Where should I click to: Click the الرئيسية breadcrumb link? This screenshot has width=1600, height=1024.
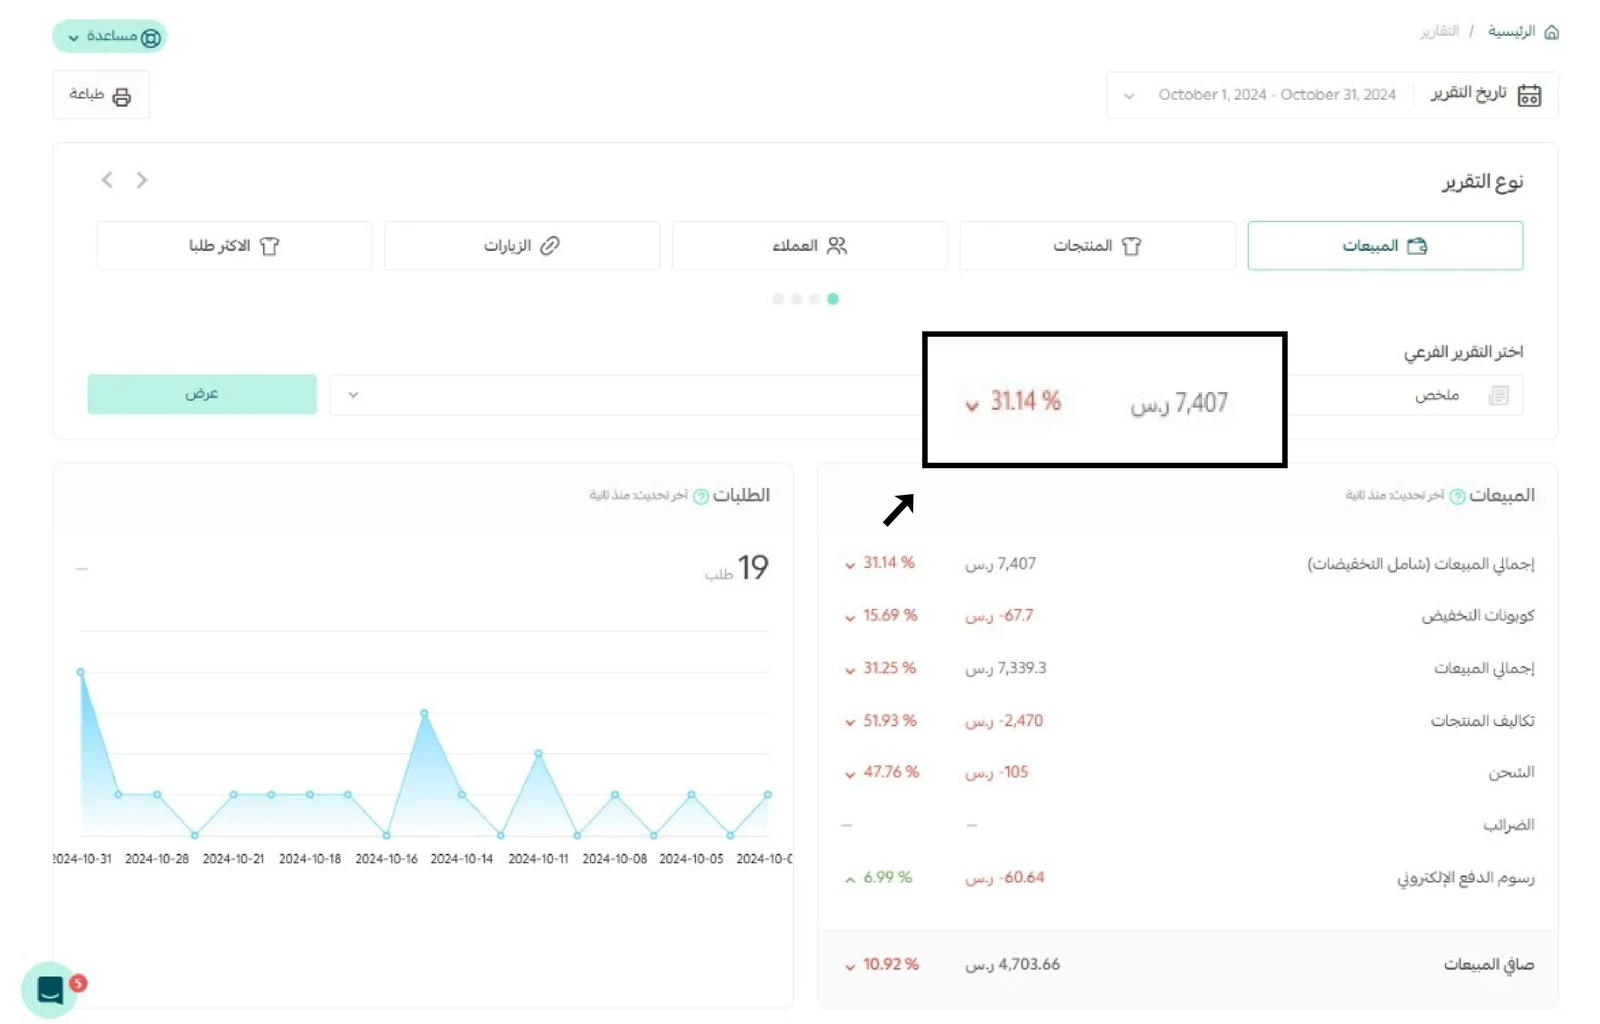(1510, 32)
